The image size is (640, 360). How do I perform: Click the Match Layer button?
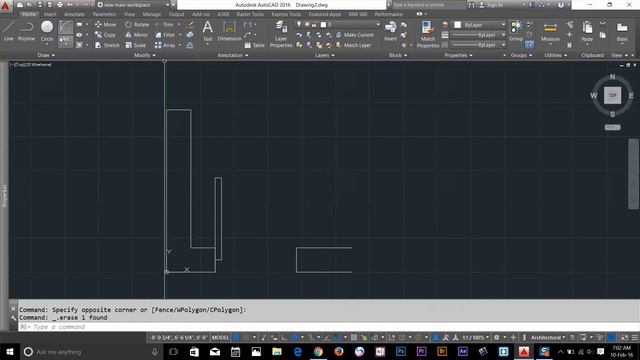[353, 45]
